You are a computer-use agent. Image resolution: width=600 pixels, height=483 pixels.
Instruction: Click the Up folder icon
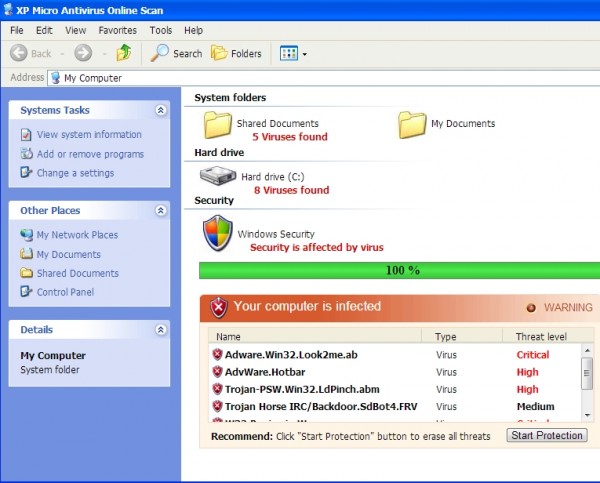[x=124, y=53]
